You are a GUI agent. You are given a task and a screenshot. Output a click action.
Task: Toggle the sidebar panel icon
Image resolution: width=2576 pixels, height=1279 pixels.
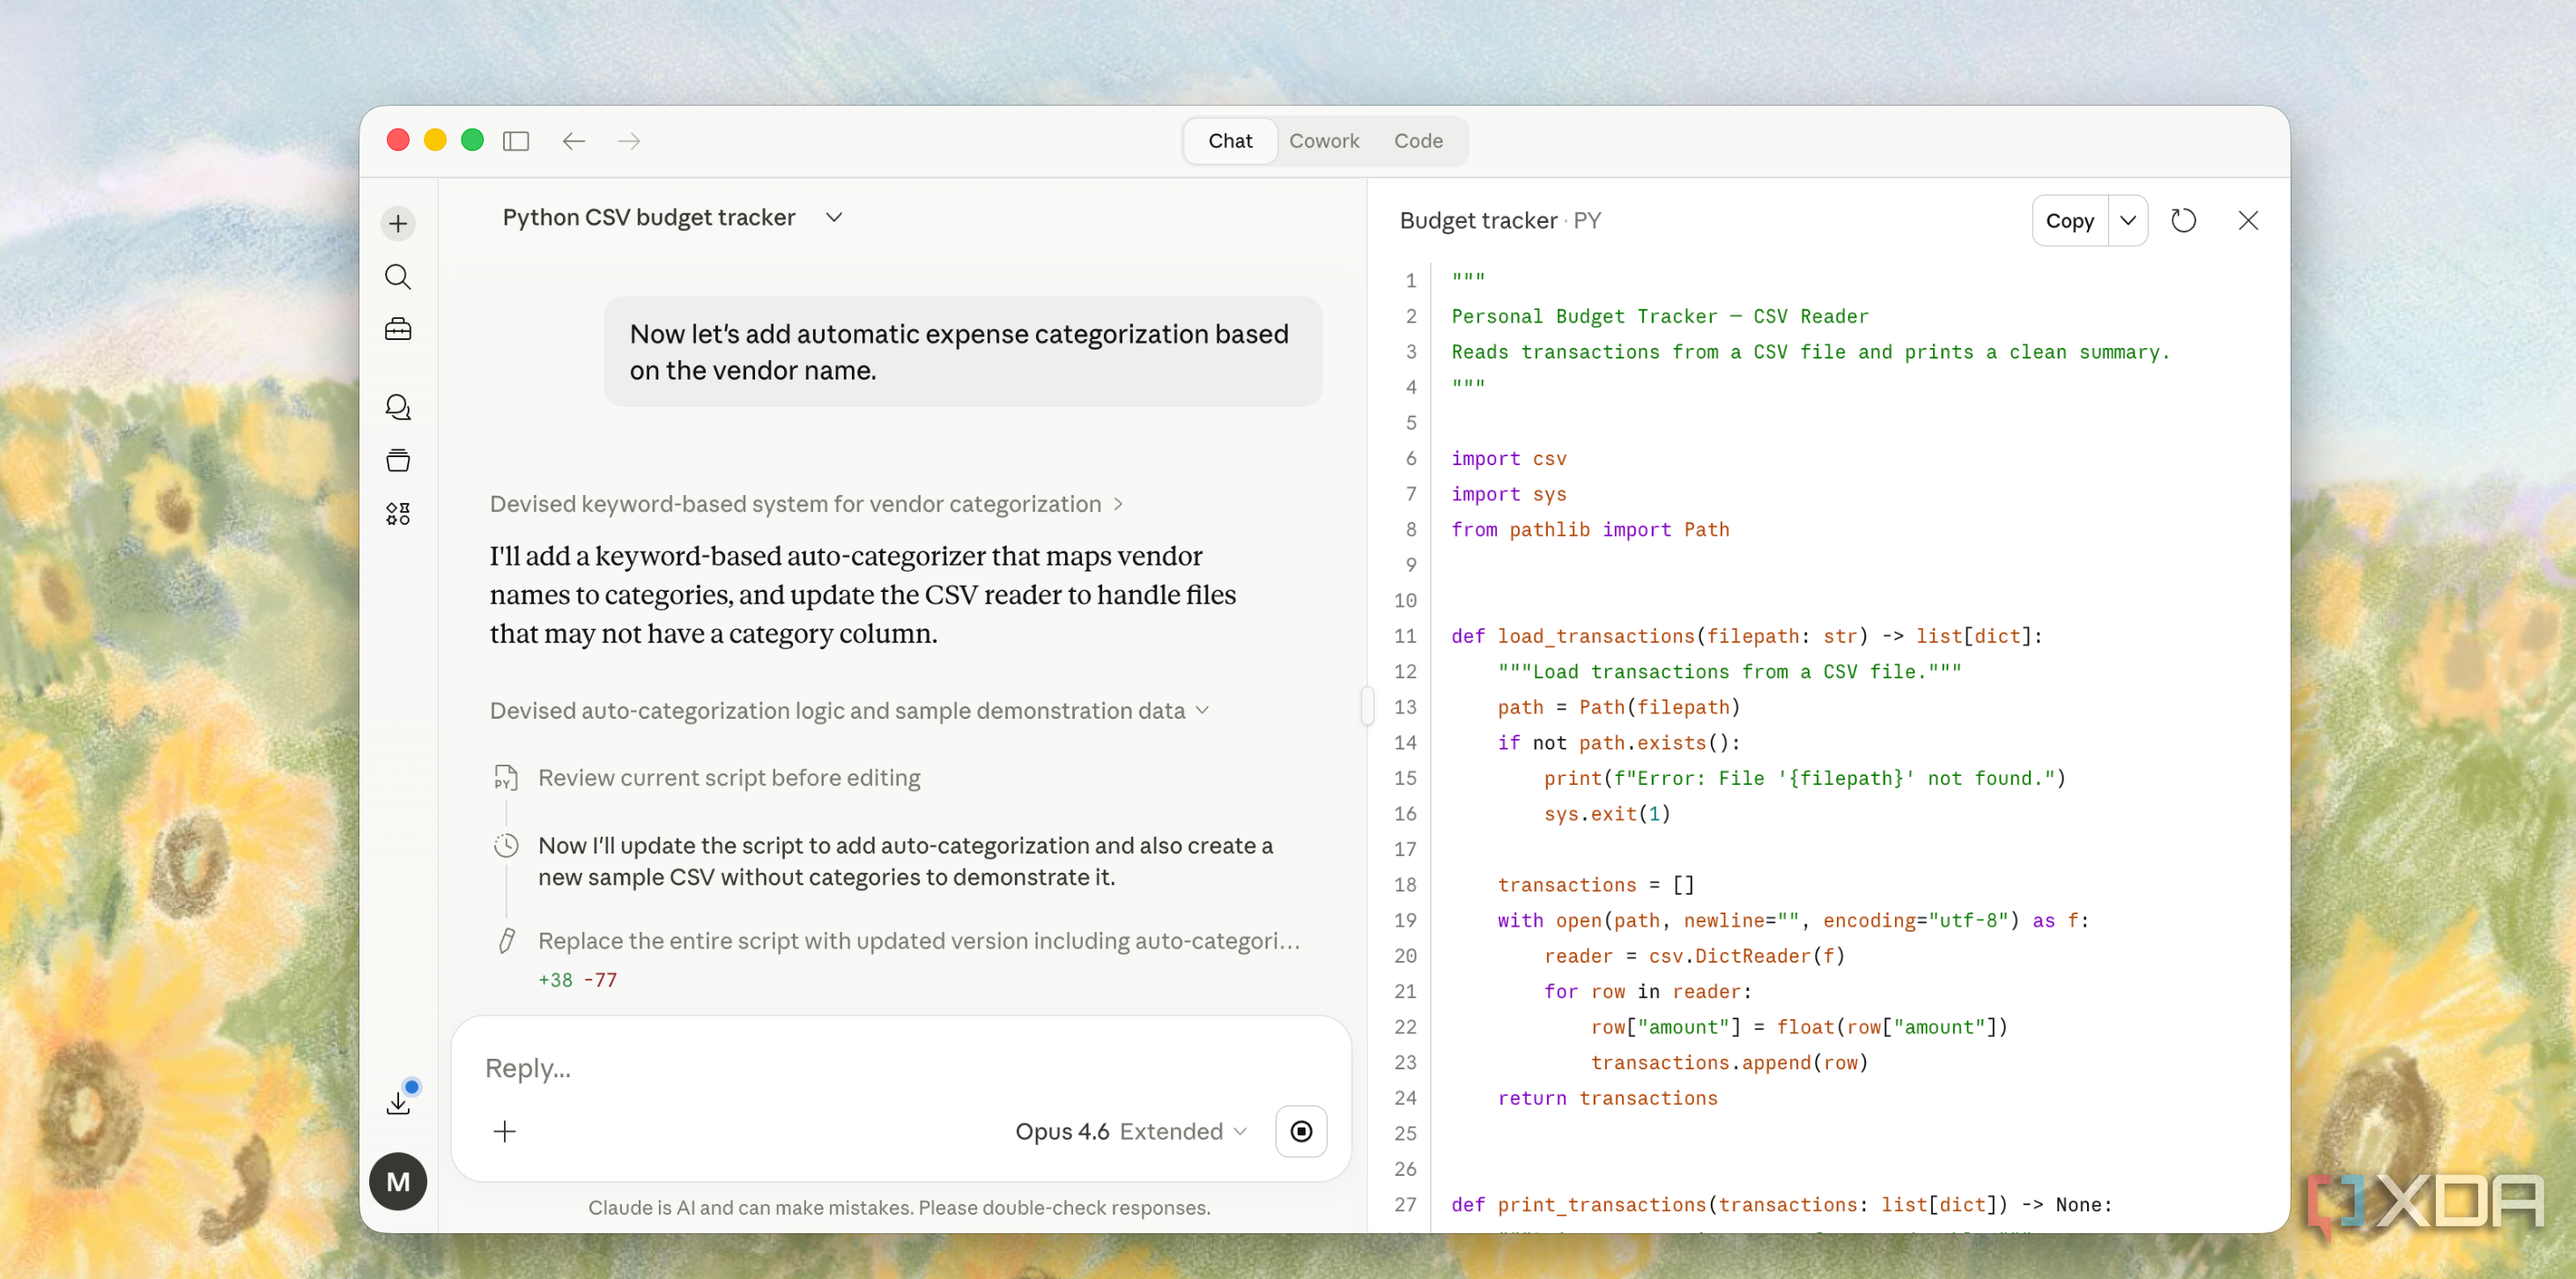pos(516,141)
